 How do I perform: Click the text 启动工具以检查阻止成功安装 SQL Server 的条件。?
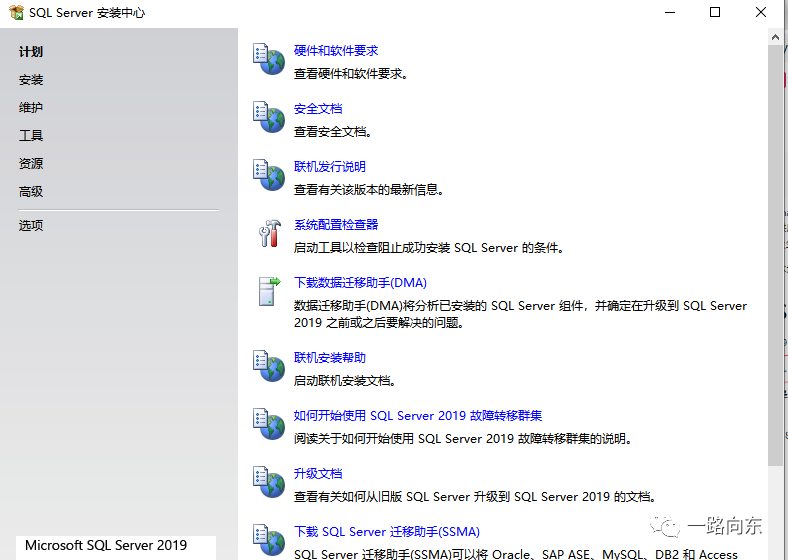tap(429, 247)
